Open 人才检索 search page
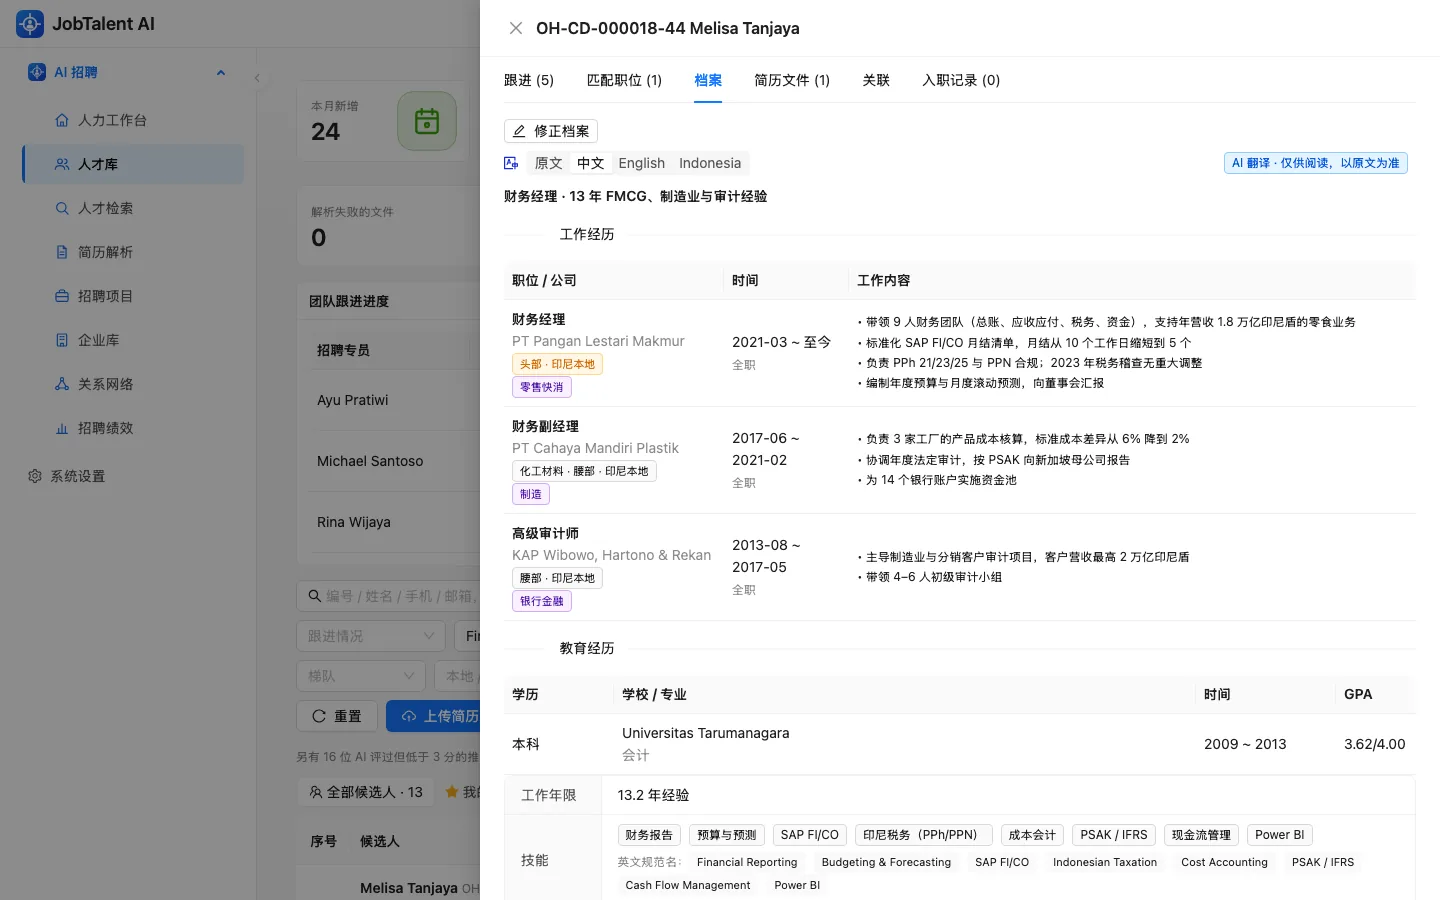Screen dimensions: 1440x900 click(x=133, y=208)
